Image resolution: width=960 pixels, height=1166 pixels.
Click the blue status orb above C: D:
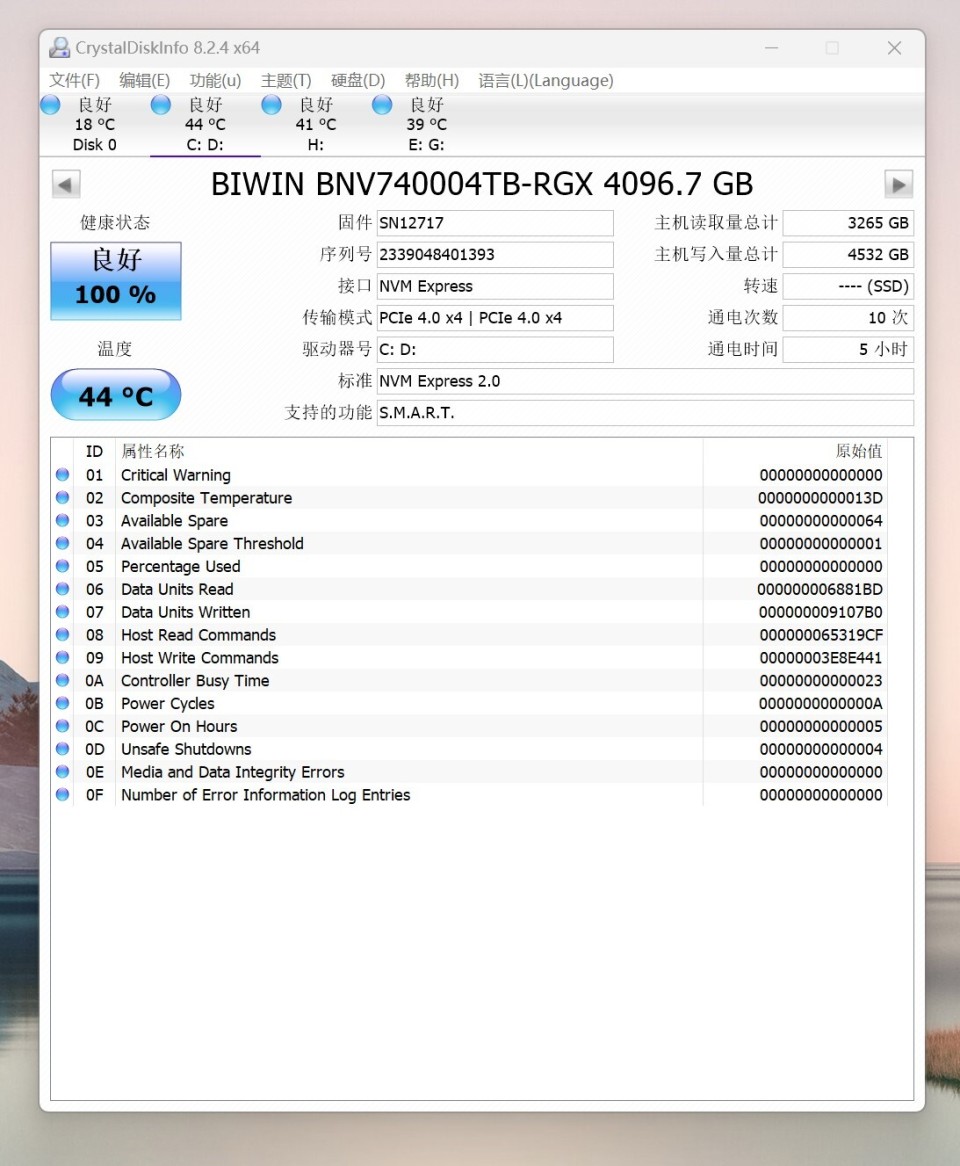pyautogui.click(x=161, y=105)
